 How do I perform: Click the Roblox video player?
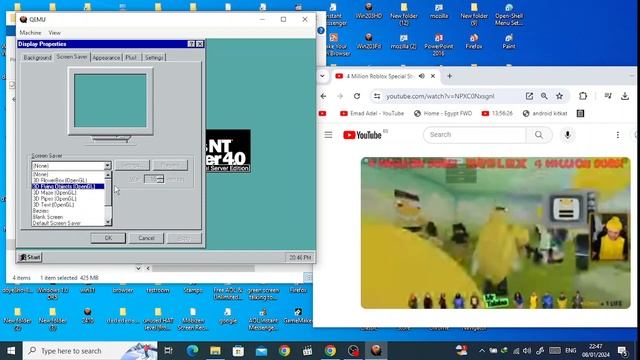[x=496, y=233]
